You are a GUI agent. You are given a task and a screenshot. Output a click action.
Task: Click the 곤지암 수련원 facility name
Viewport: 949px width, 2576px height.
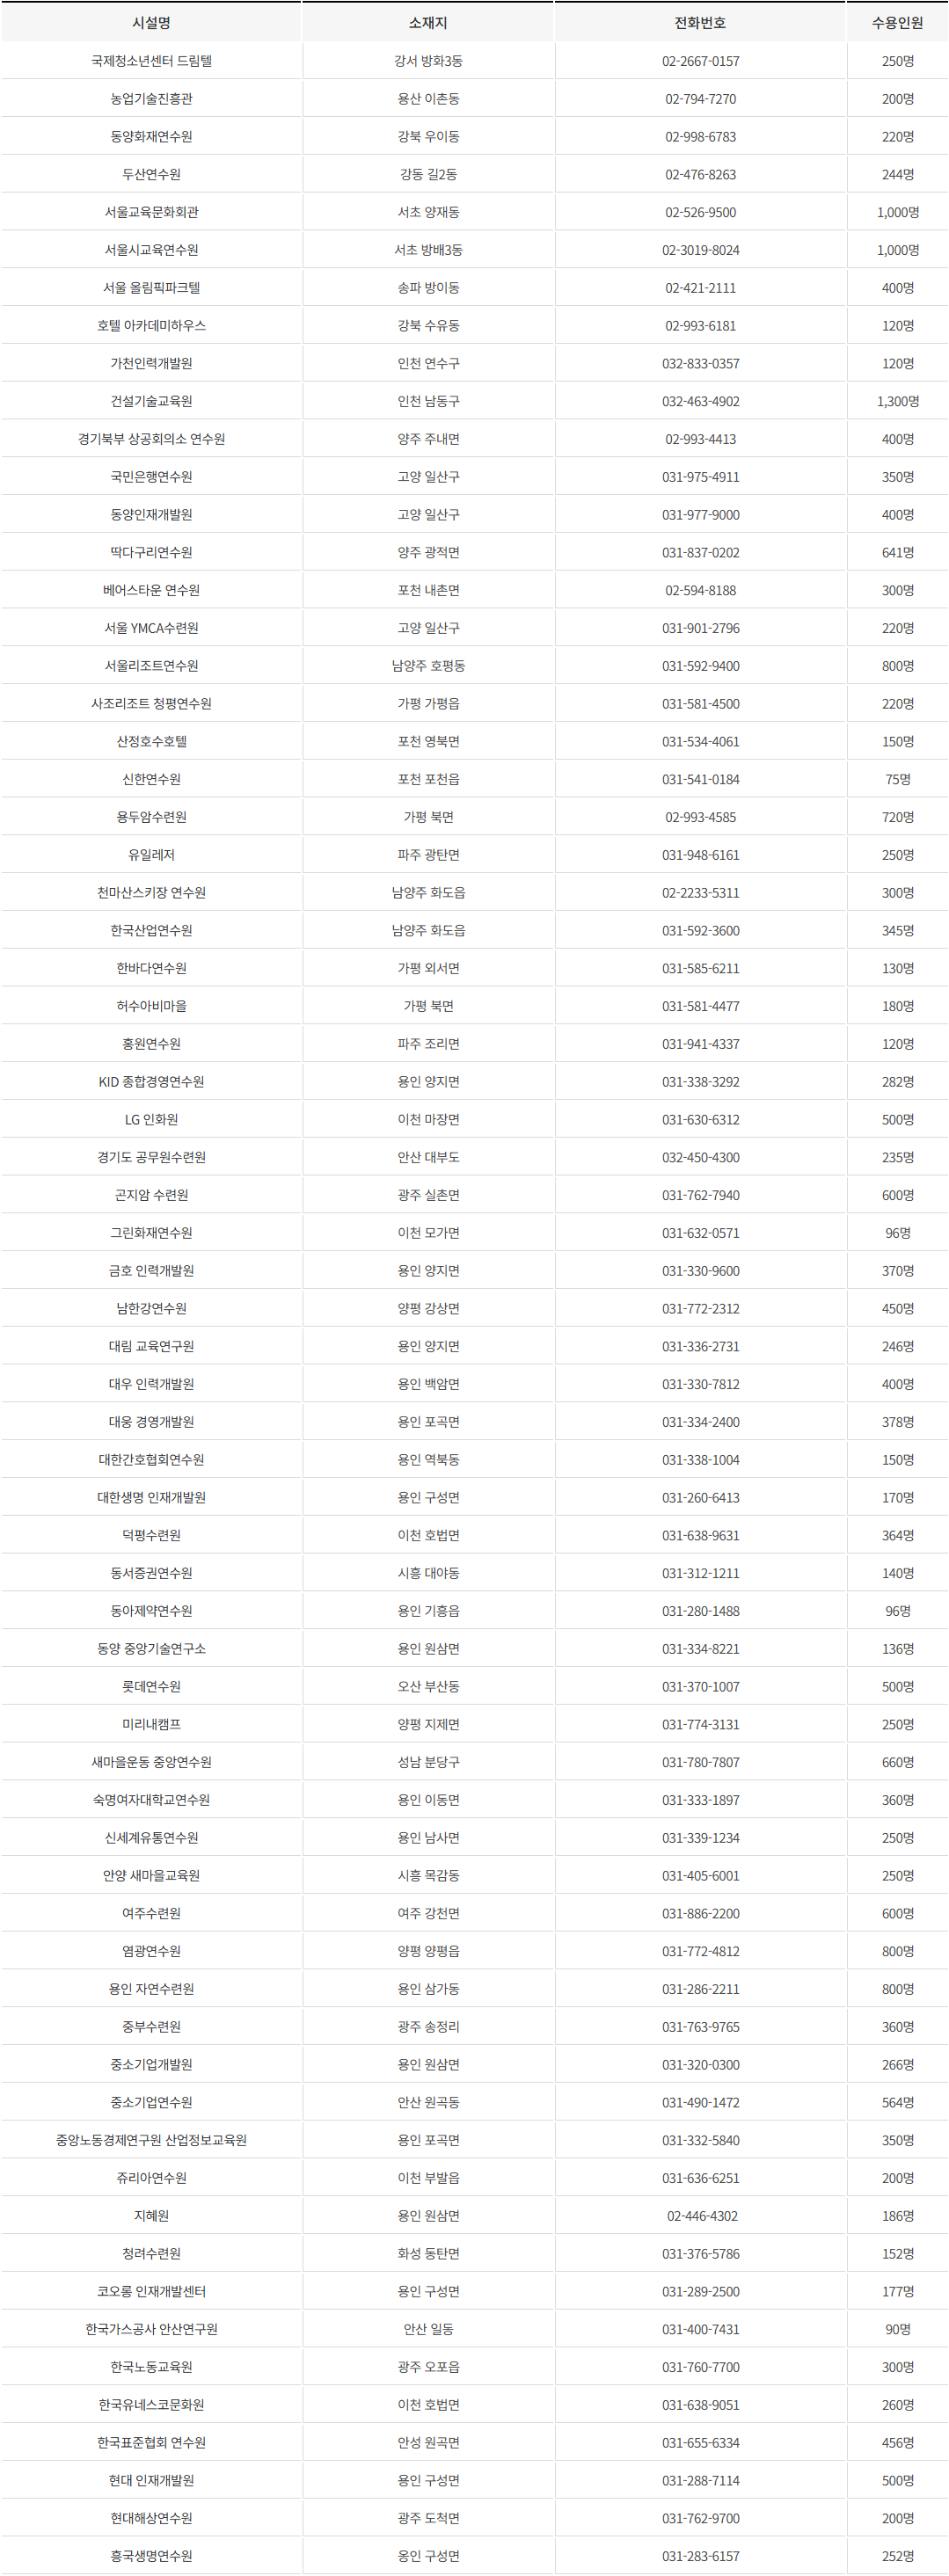coord(151,1195)
